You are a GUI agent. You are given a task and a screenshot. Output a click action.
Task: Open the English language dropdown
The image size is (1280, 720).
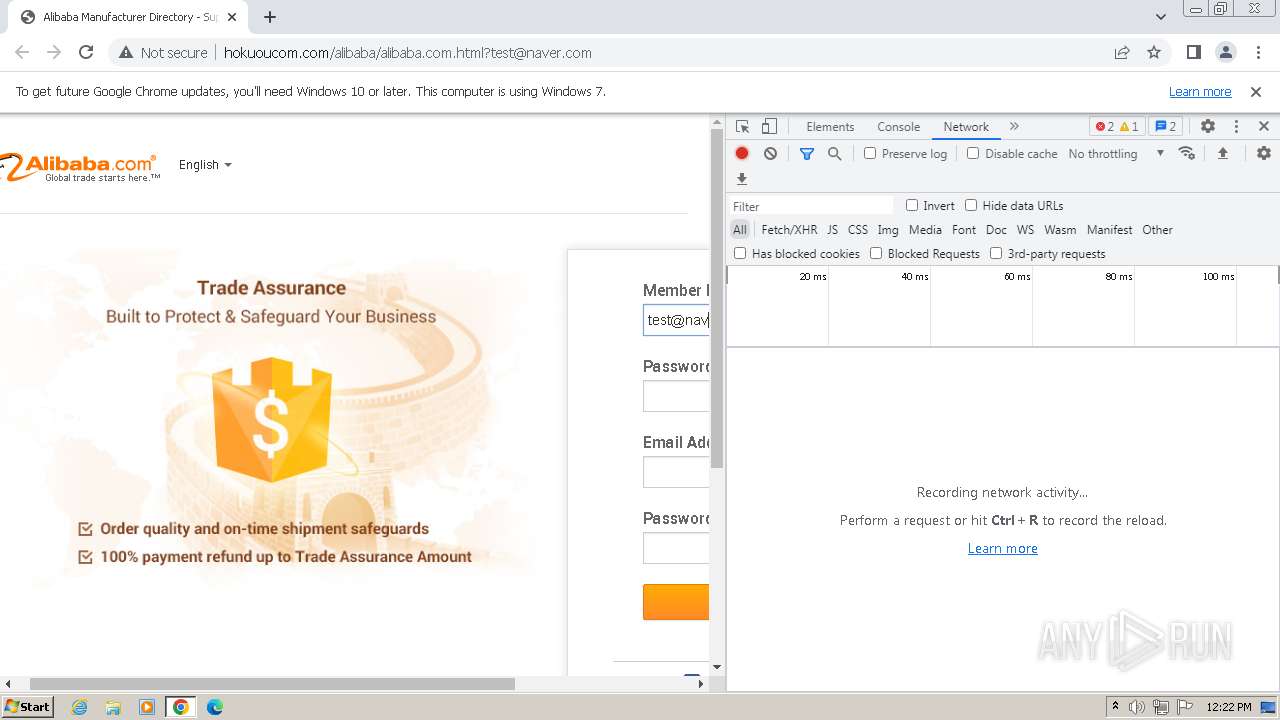click(205, 165)
